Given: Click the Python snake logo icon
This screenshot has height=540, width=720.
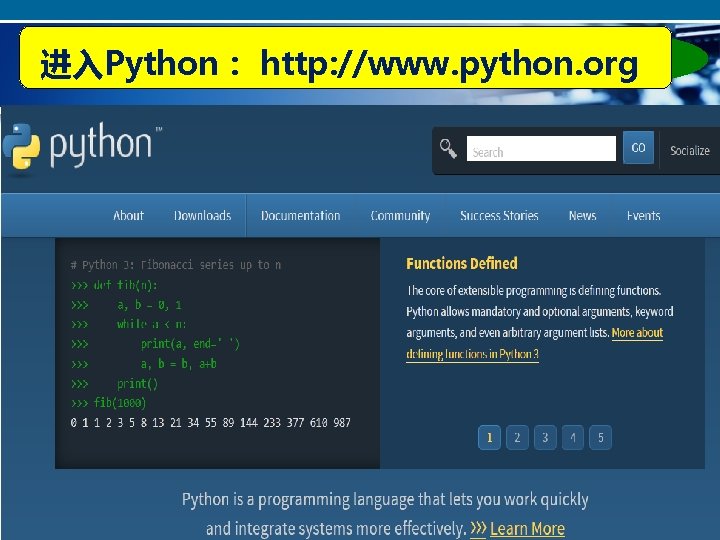Looking at the screenshot, I should 22,146.
